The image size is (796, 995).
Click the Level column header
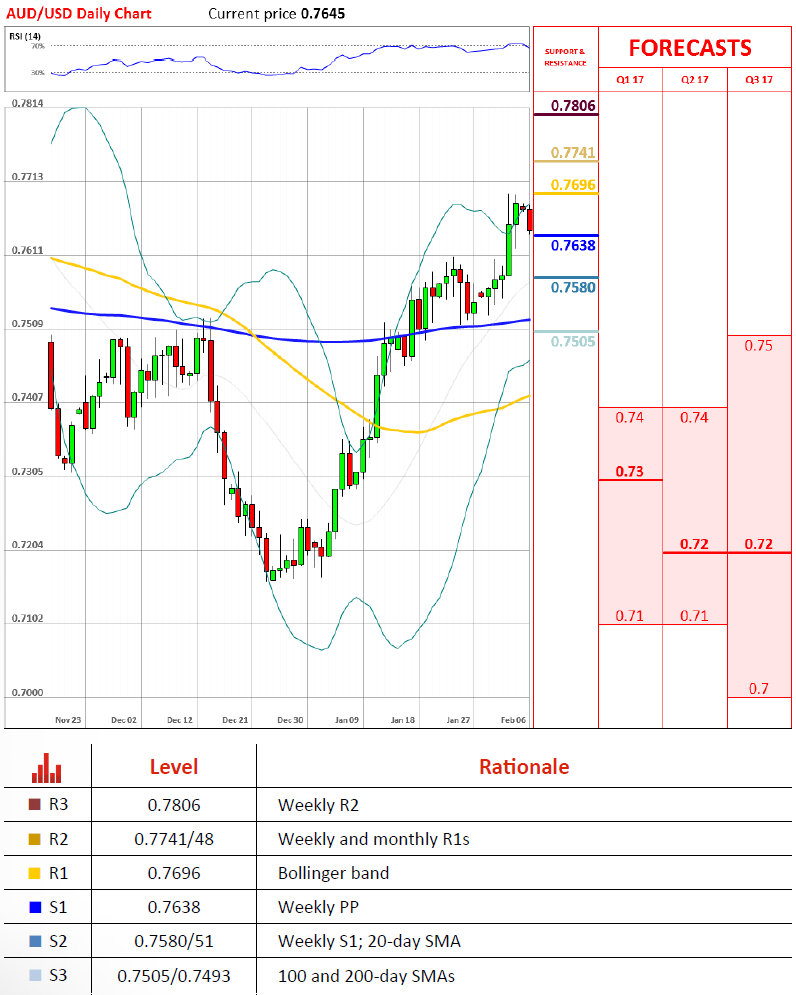[174, 767]
